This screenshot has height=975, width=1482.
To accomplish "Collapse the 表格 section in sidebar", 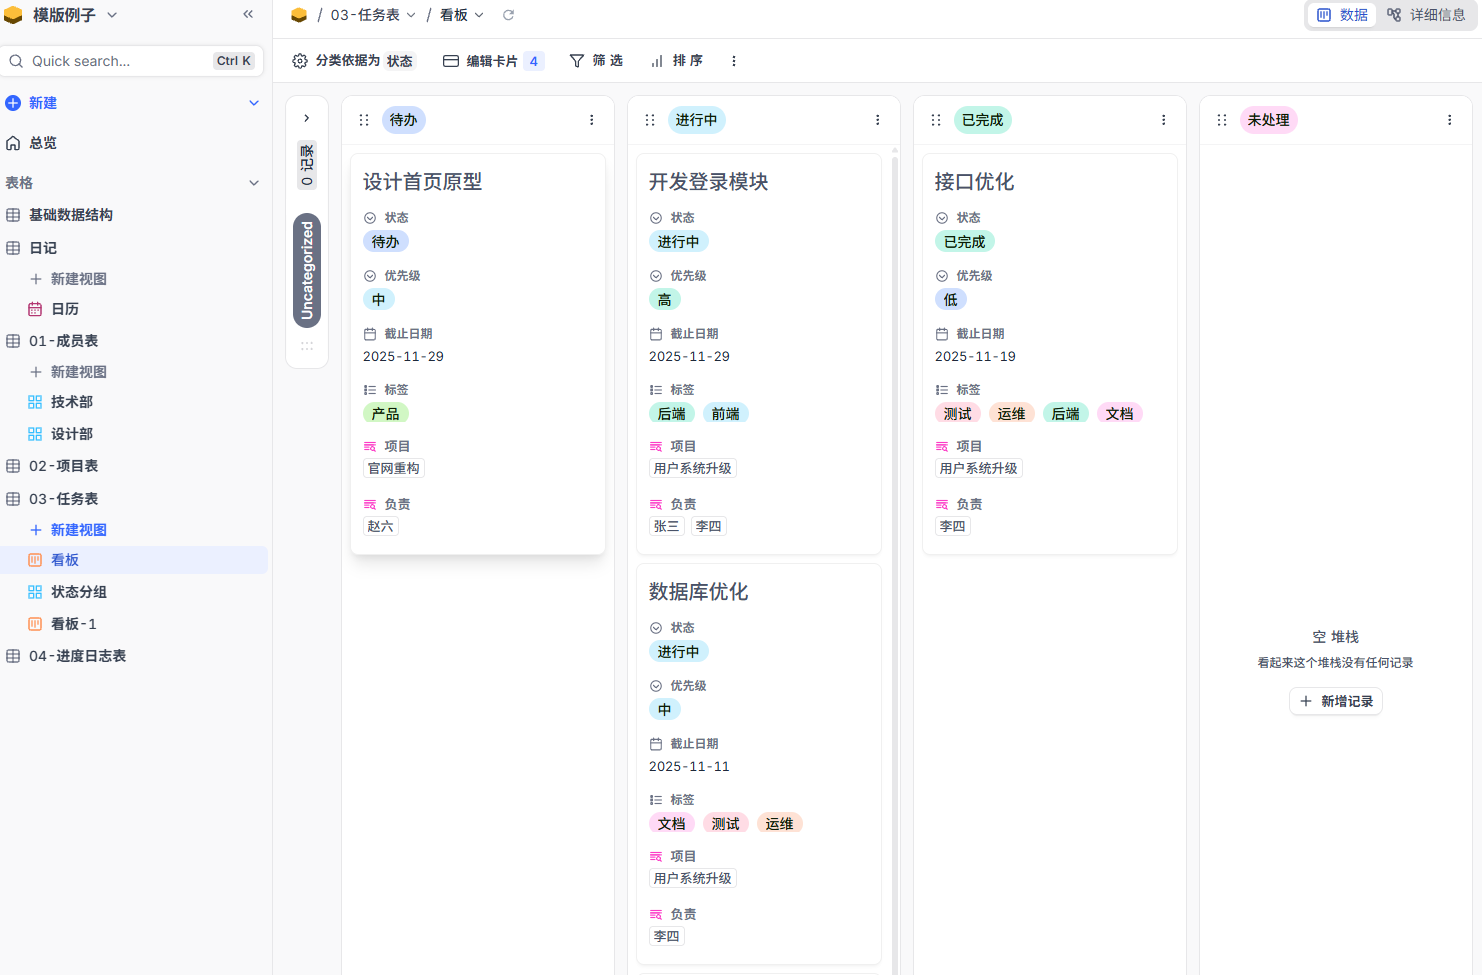I will (x=254, y=183).
